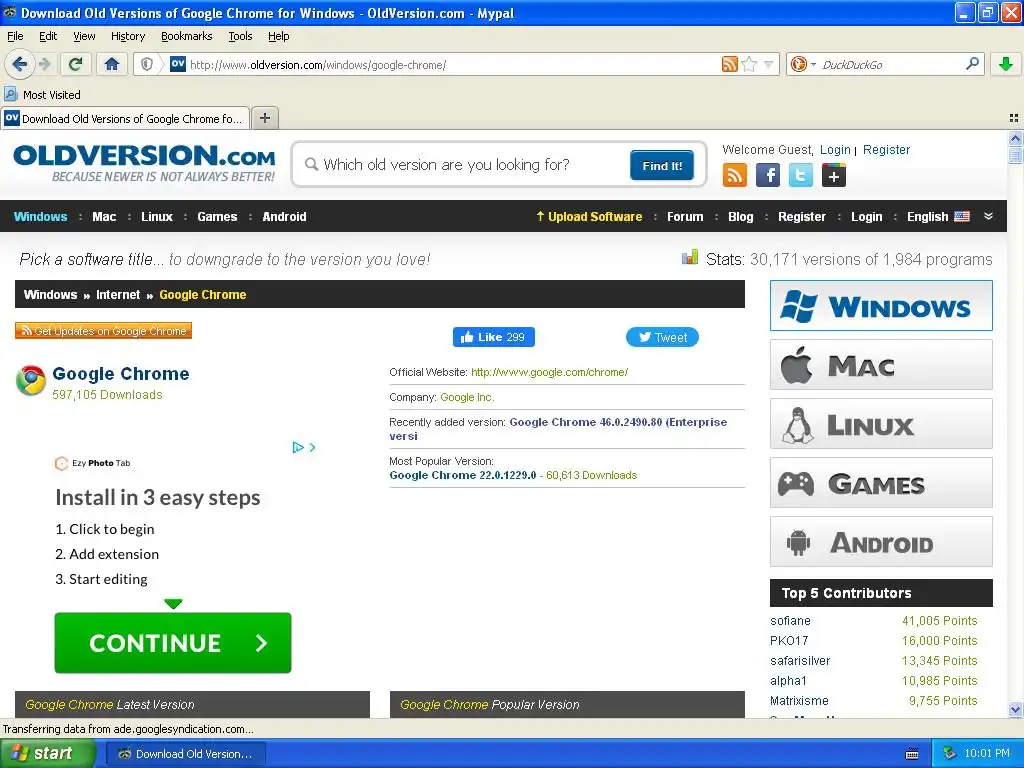Click the forward navigation arrow
Image resolution: width=1024 pixels, height=768 pixels.
pyautogui.click(x=44, y=64)
